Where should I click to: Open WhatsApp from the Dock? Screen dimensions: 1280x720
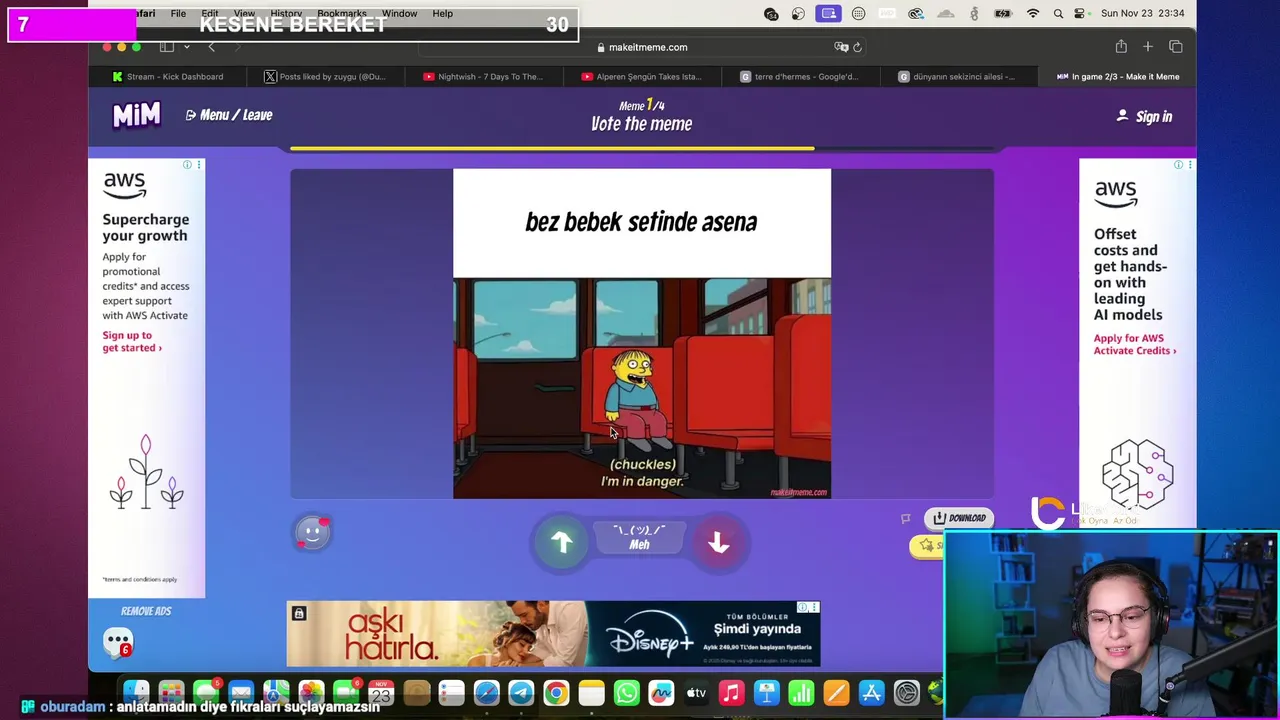626,693
